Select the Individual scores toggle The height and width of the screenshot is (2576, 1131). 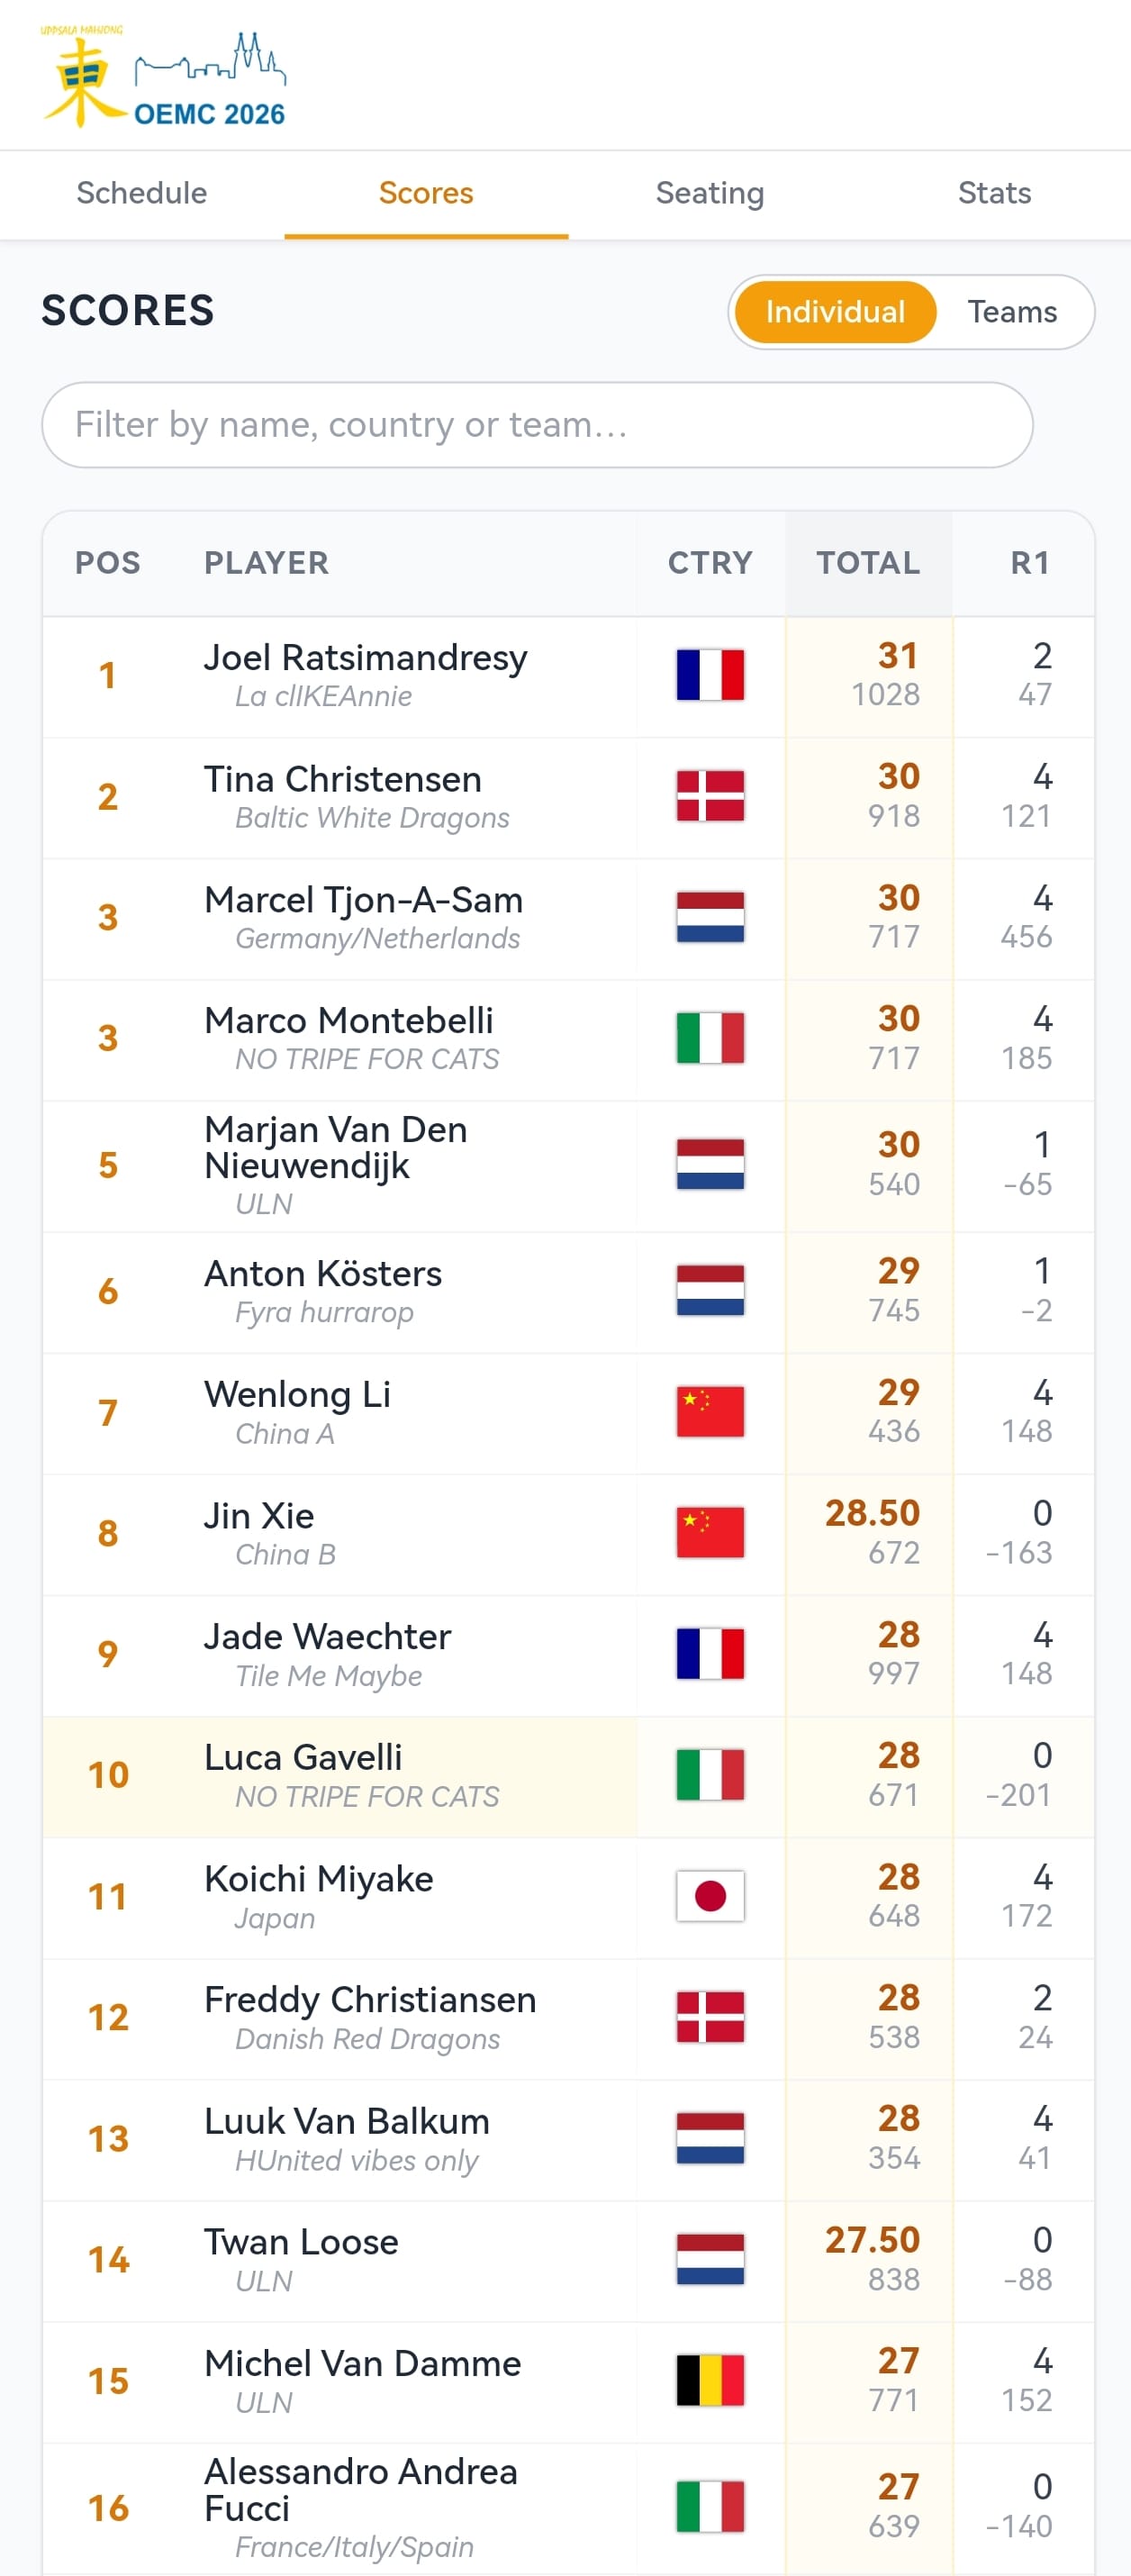[835, 312]
